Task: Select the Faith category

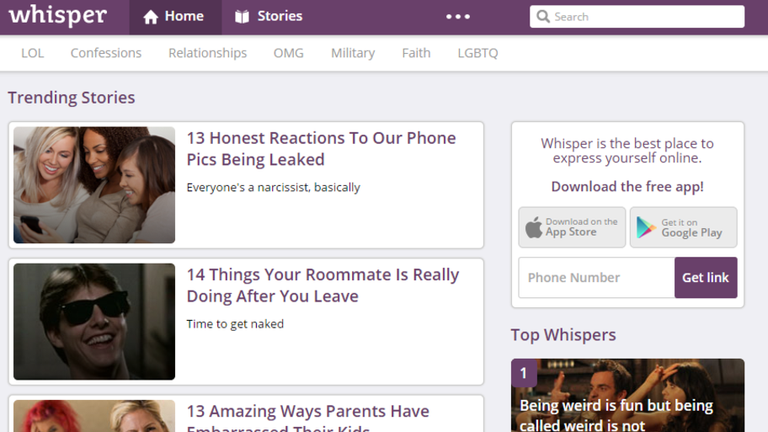Action: pyautogui.click(x=416, y=53)
